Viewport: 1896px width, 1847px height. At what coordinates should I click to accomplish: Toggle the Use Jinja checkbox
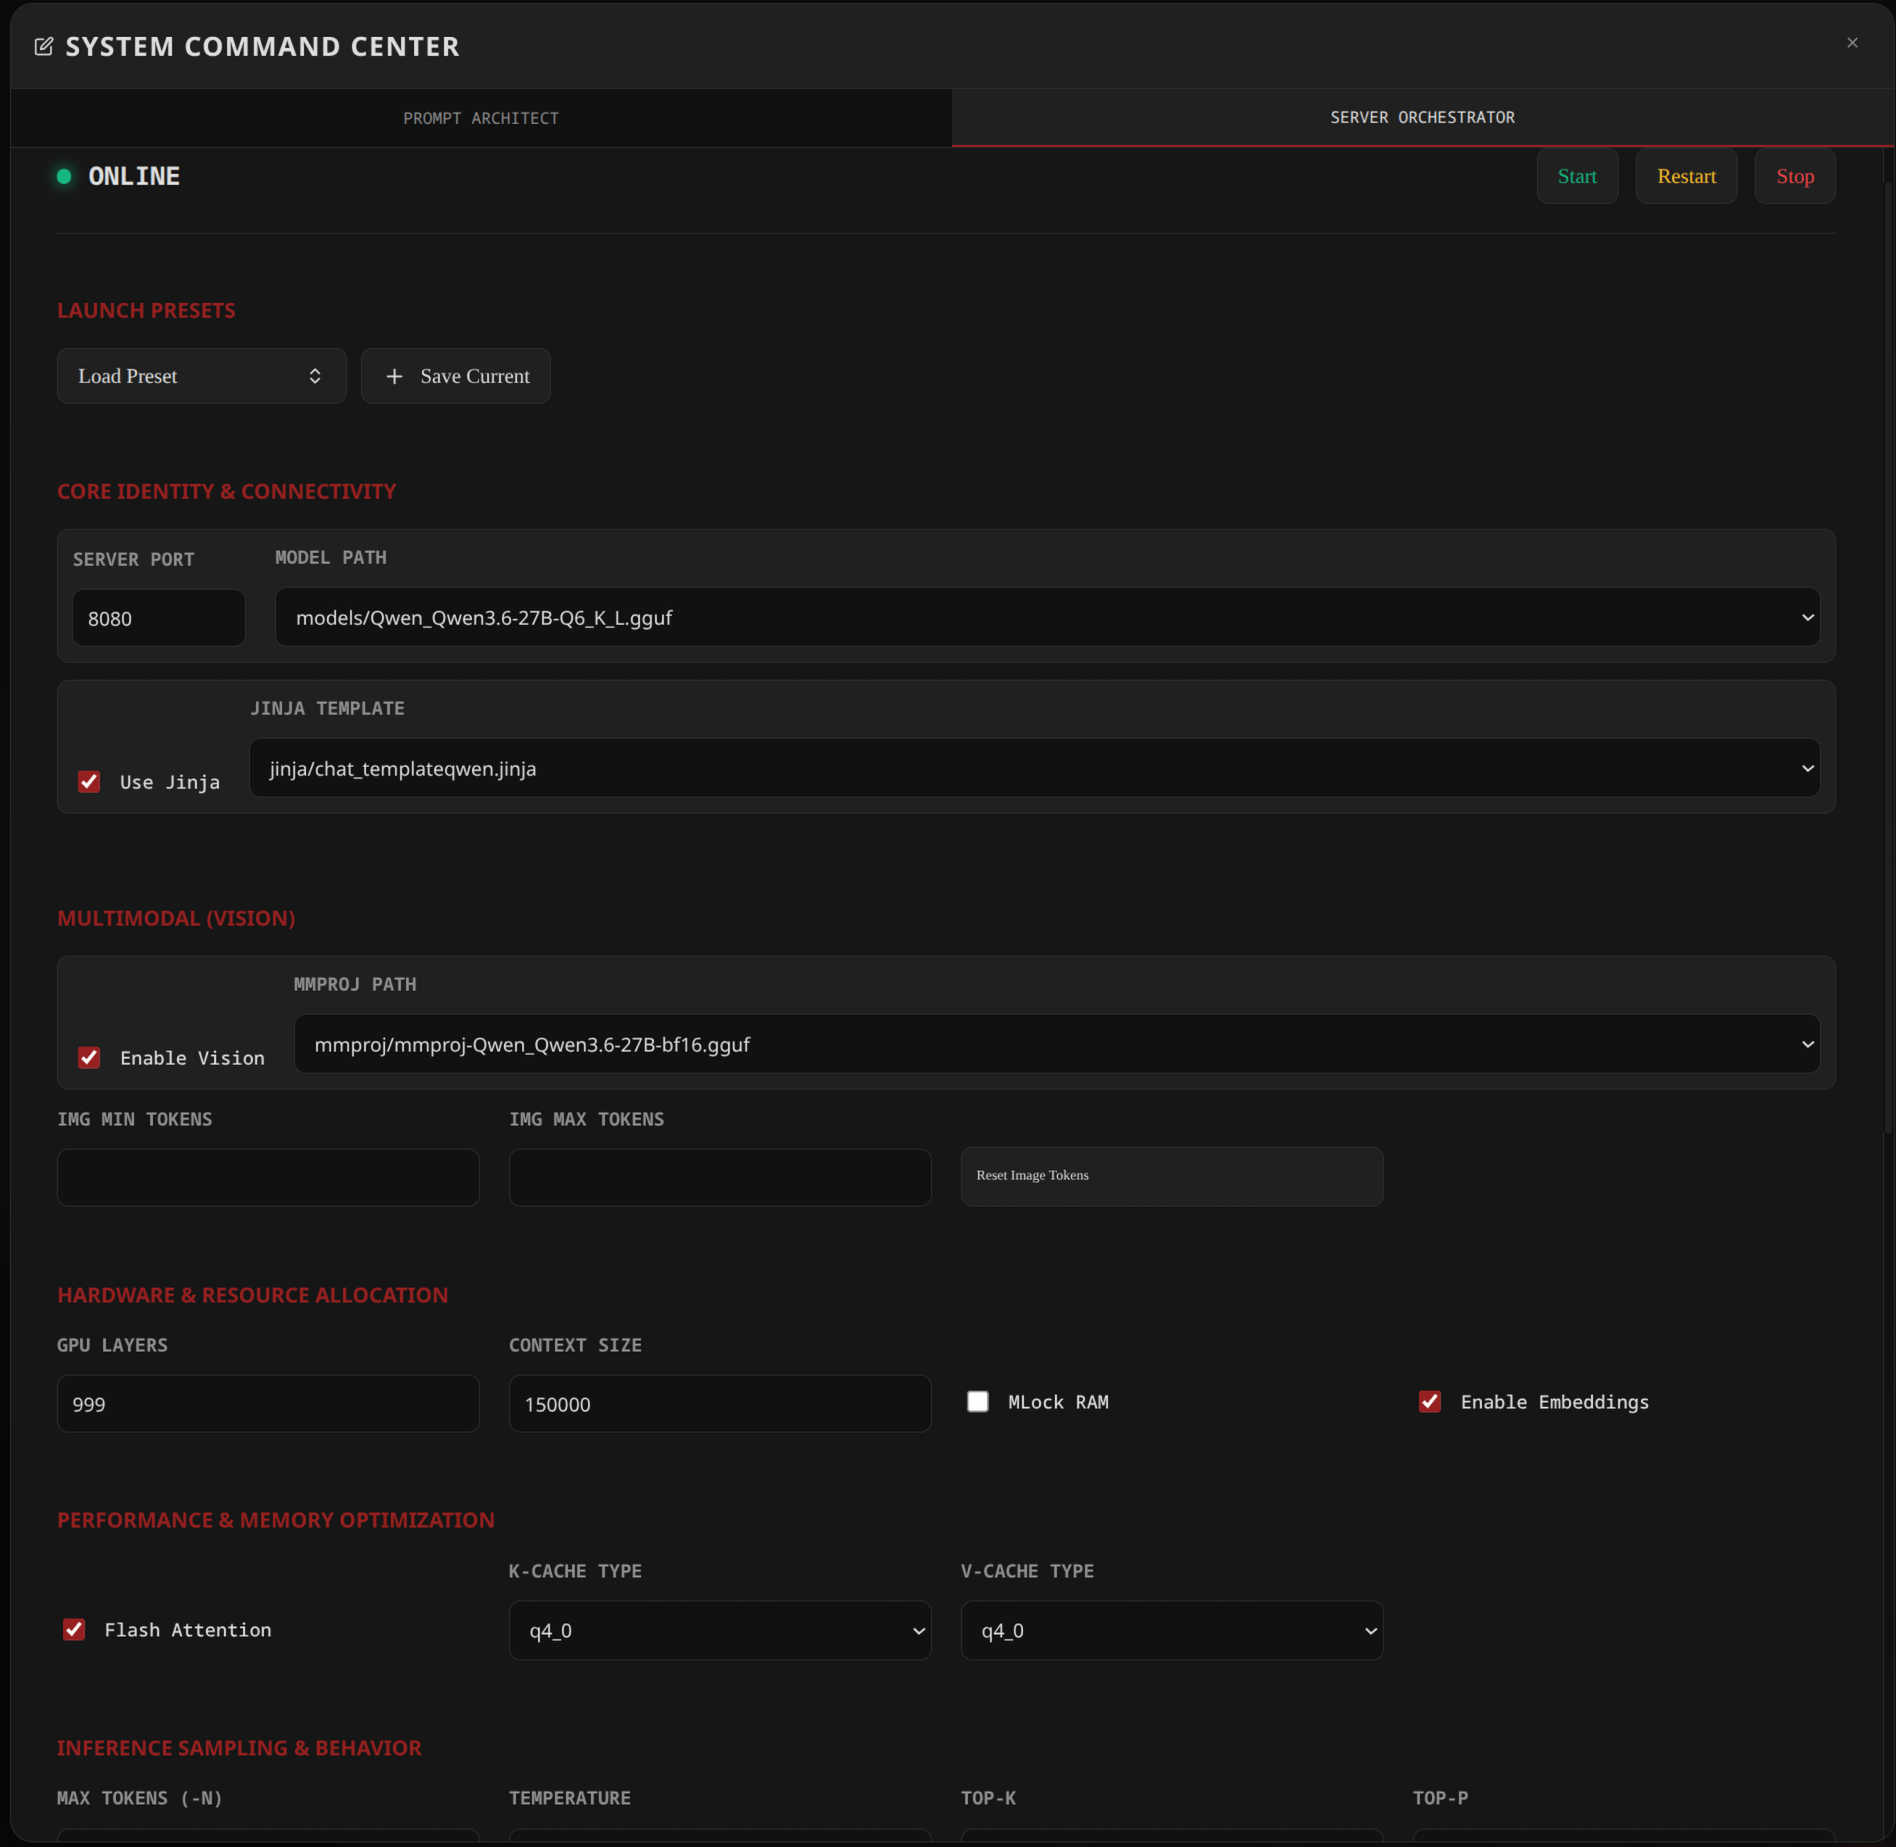click(x=89, y=782)
